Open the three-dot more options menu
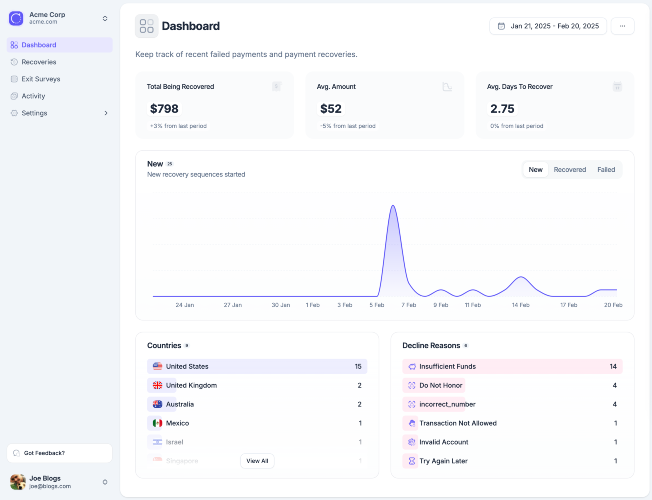Image resolution: width=652 pixels, height=500 pixels. [622, 26]
